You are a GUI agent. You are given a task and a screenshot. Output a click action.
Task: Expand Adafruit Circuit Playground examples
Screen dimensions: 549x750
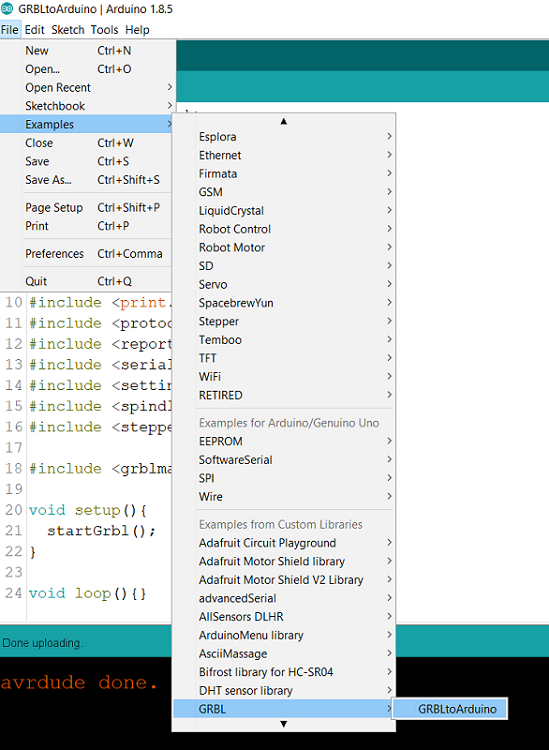(x=284, y=543)
